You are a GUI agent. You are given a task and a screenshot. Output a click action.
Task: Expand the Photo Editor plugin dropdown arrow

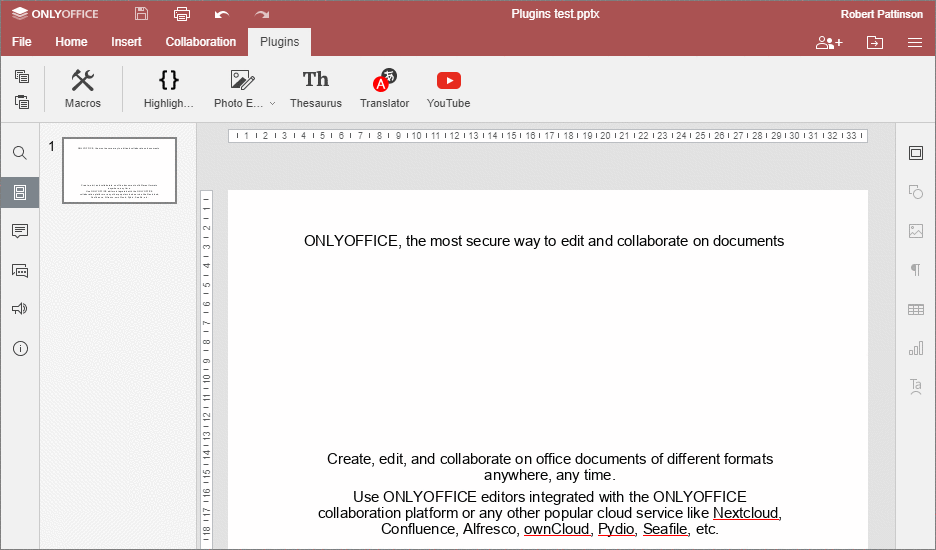(273, 103)
